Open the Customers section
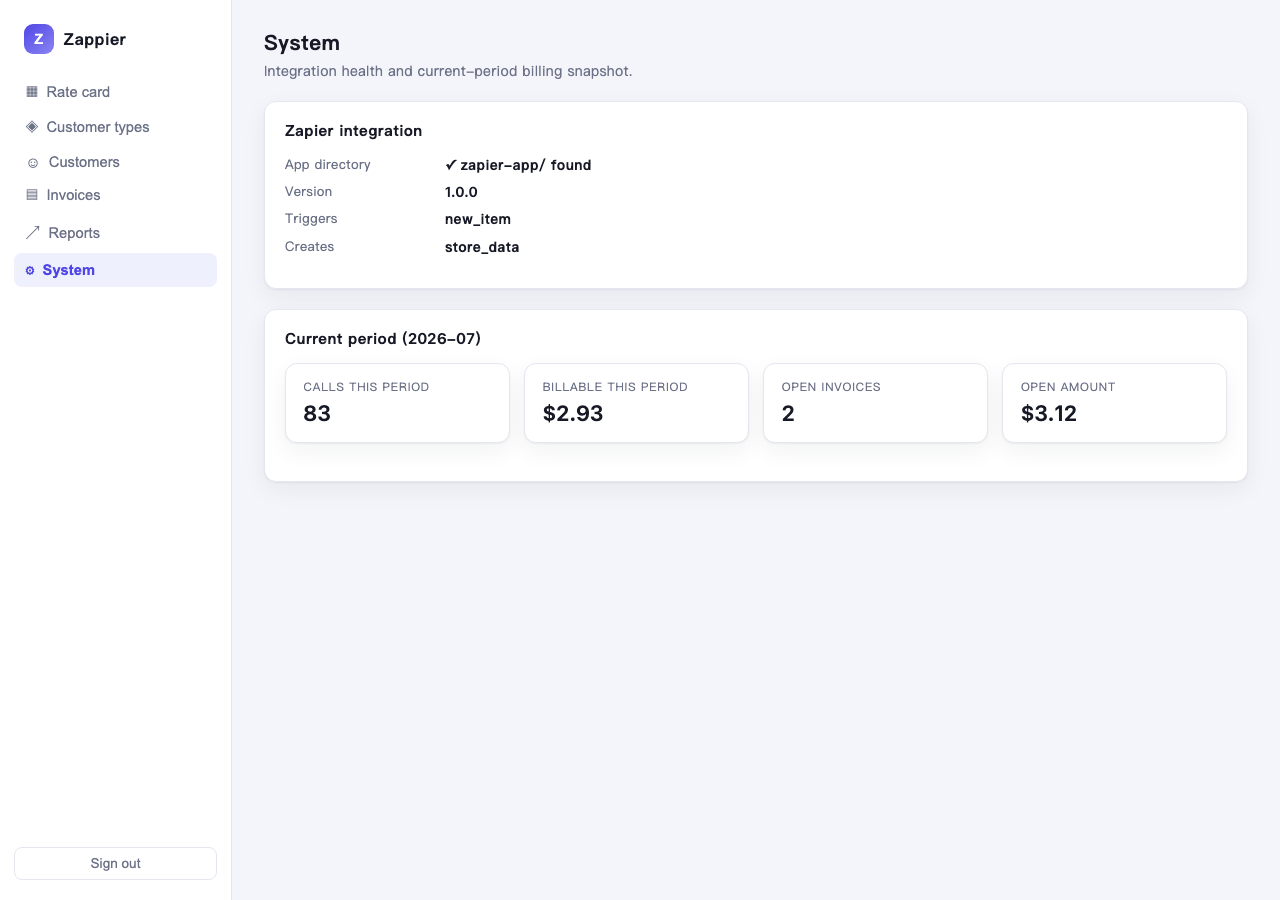Viewport: 1280px width, 900px height. point(115,162)
